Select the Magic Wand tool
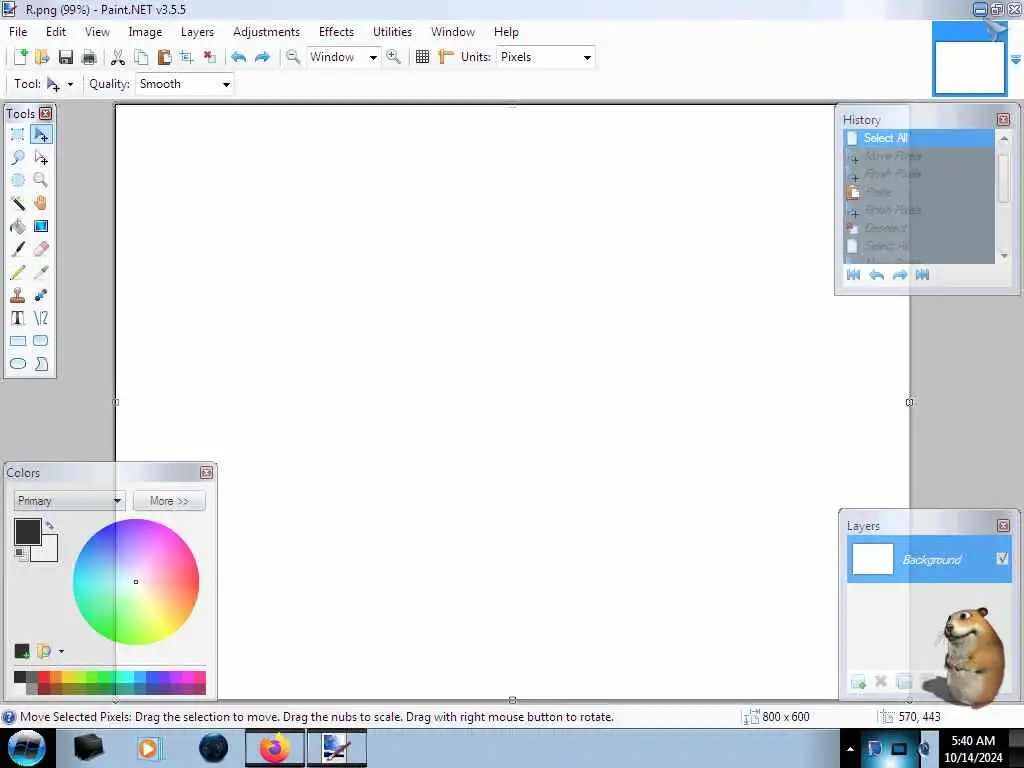Screen dimensions: 1024x768 coord(18,203)
